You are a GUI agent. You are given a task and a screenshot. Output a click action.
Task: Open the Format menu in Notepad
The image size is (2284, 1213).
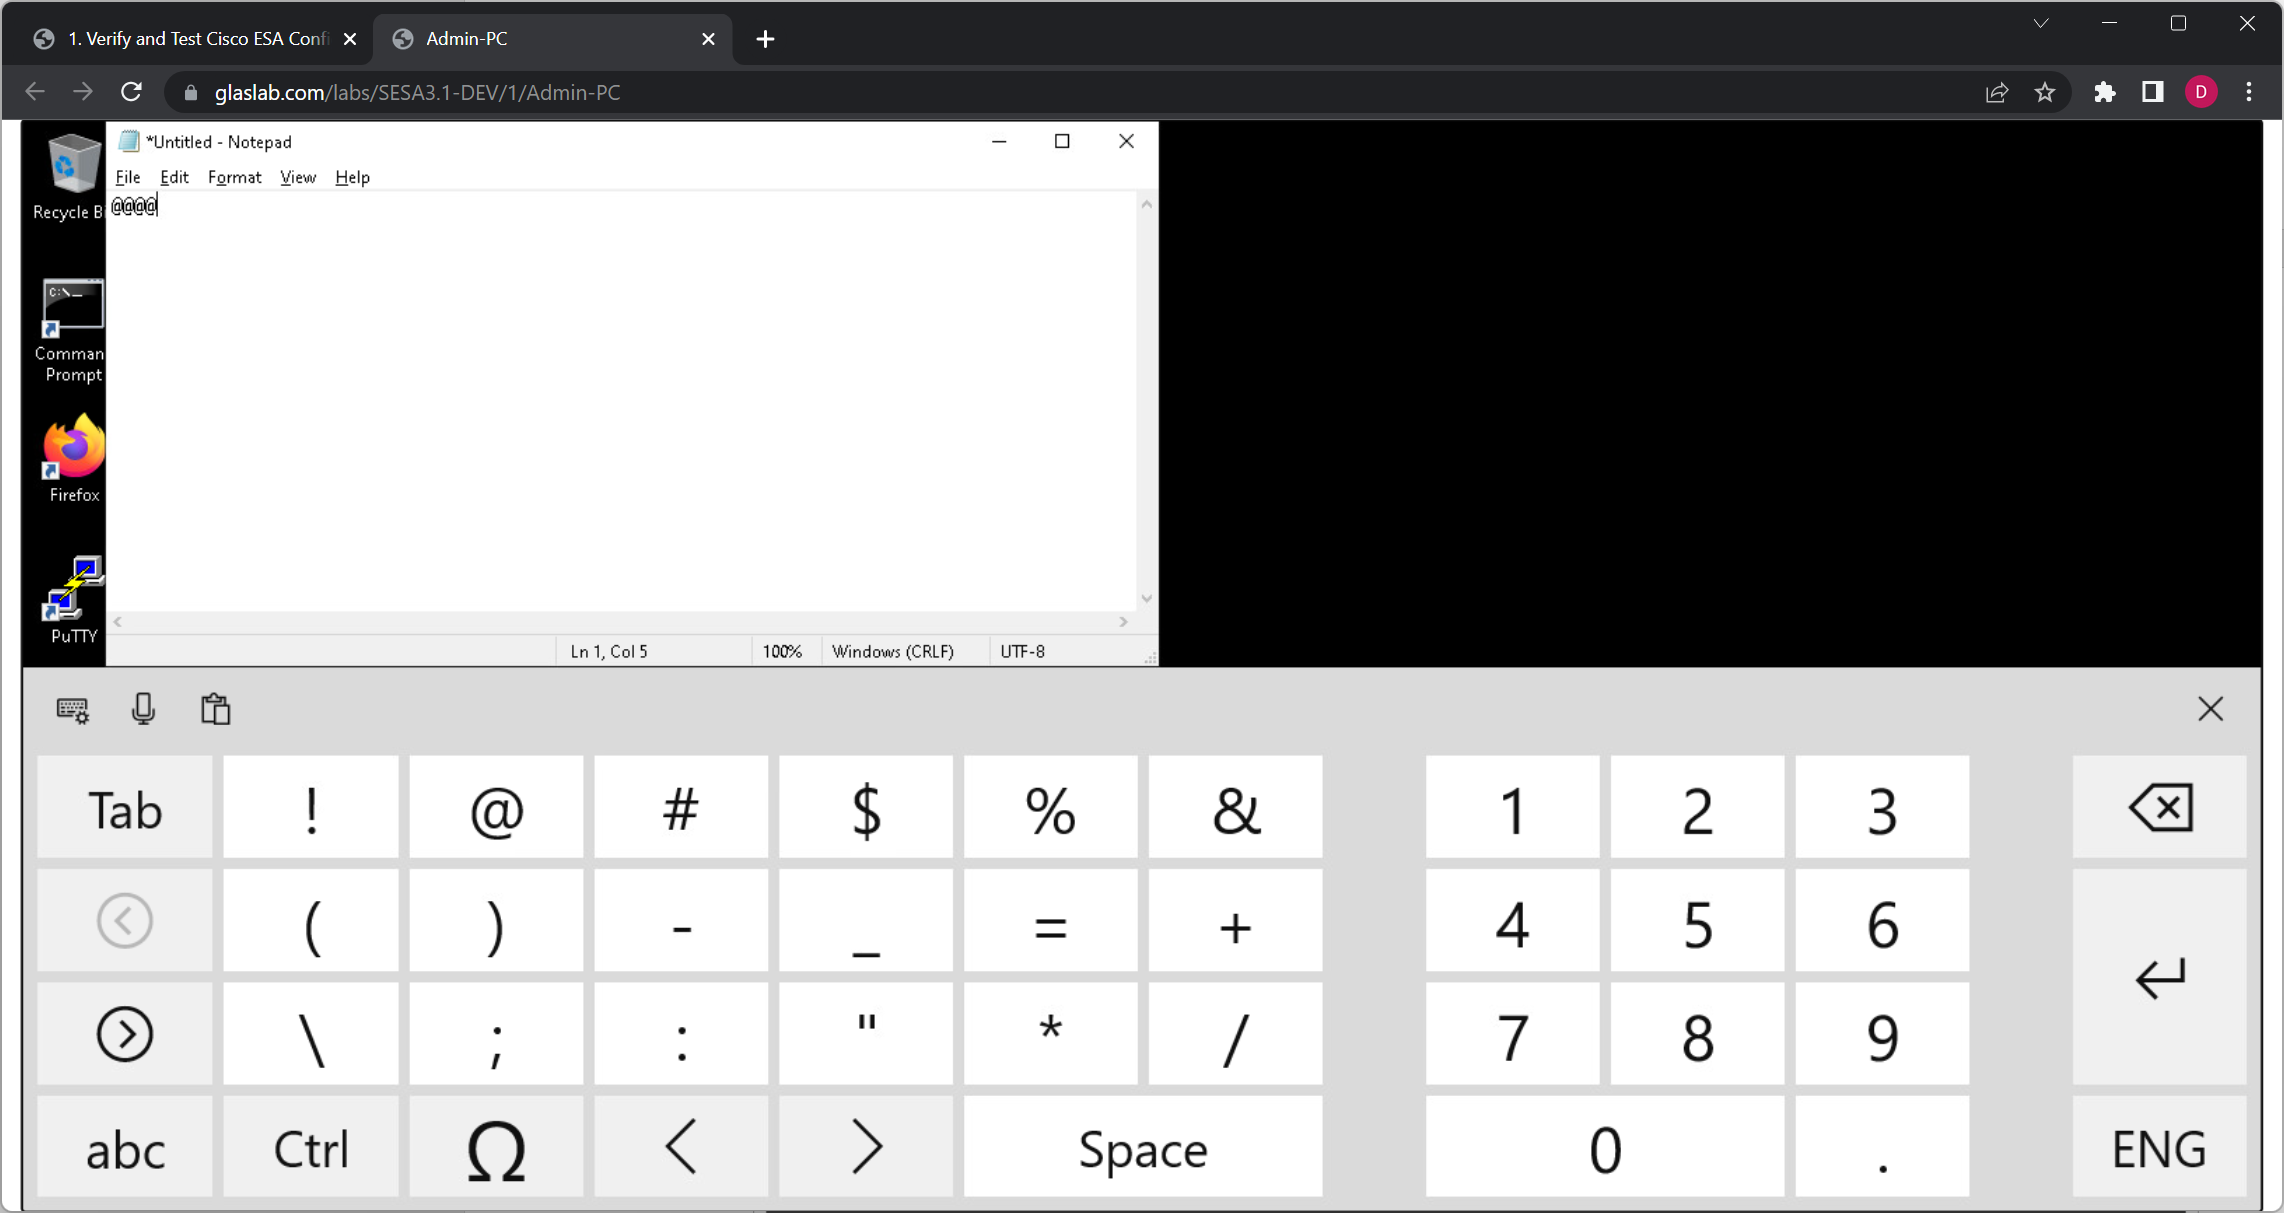pos(234,177)
